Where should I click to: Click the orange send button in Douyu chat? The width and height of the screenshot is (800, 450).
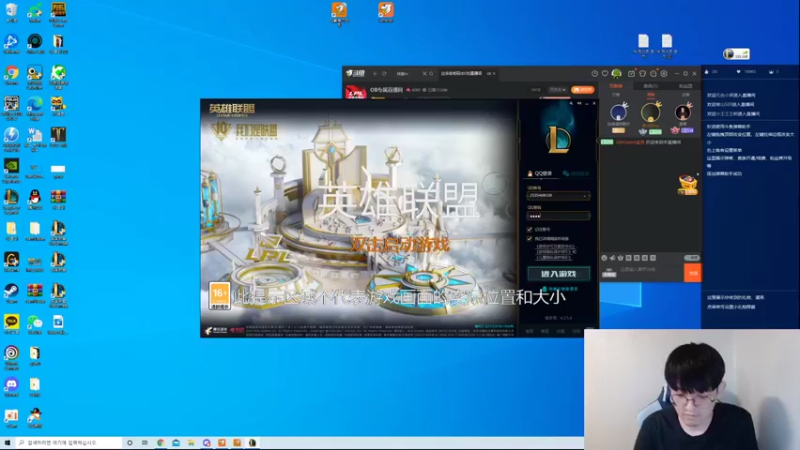(693, 273)
